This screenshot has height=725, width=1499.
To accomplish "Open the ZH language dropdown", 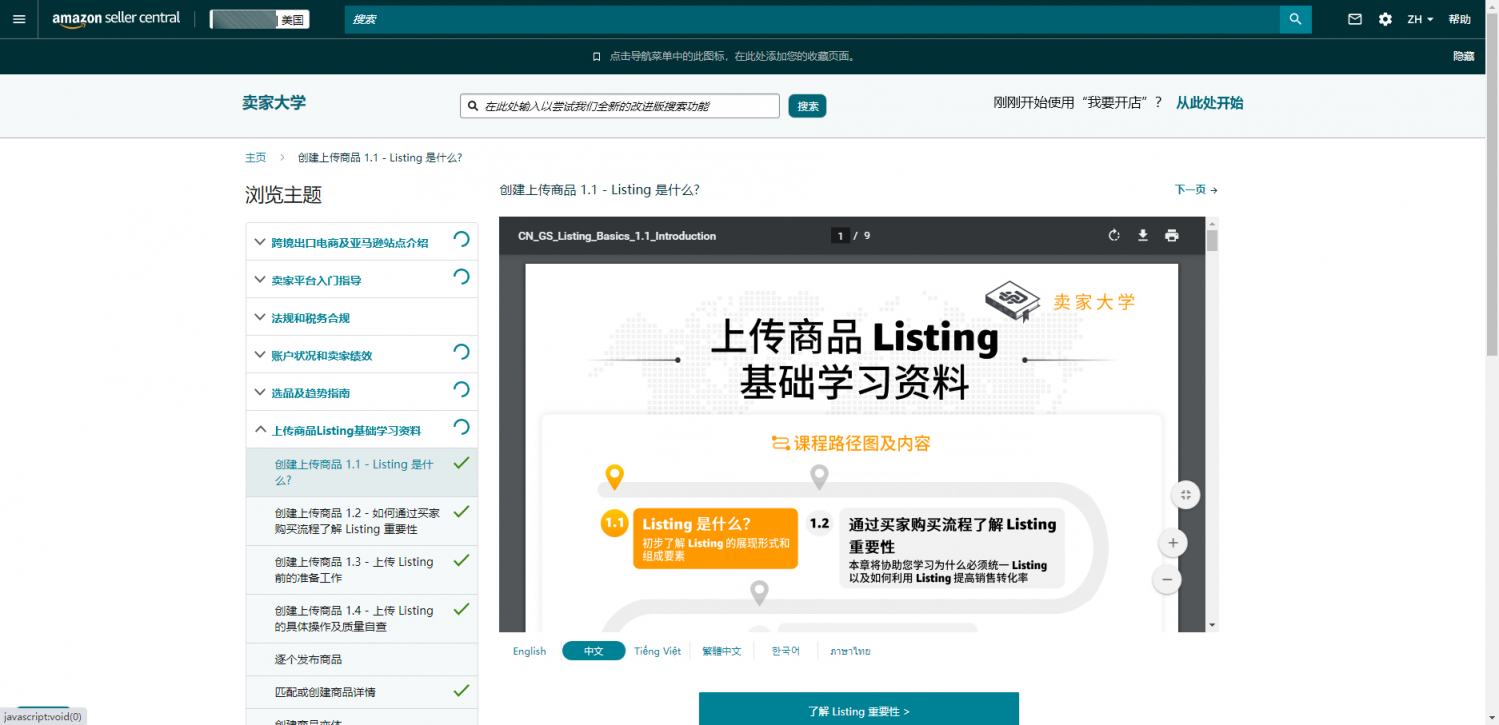I will (1420, 19).
